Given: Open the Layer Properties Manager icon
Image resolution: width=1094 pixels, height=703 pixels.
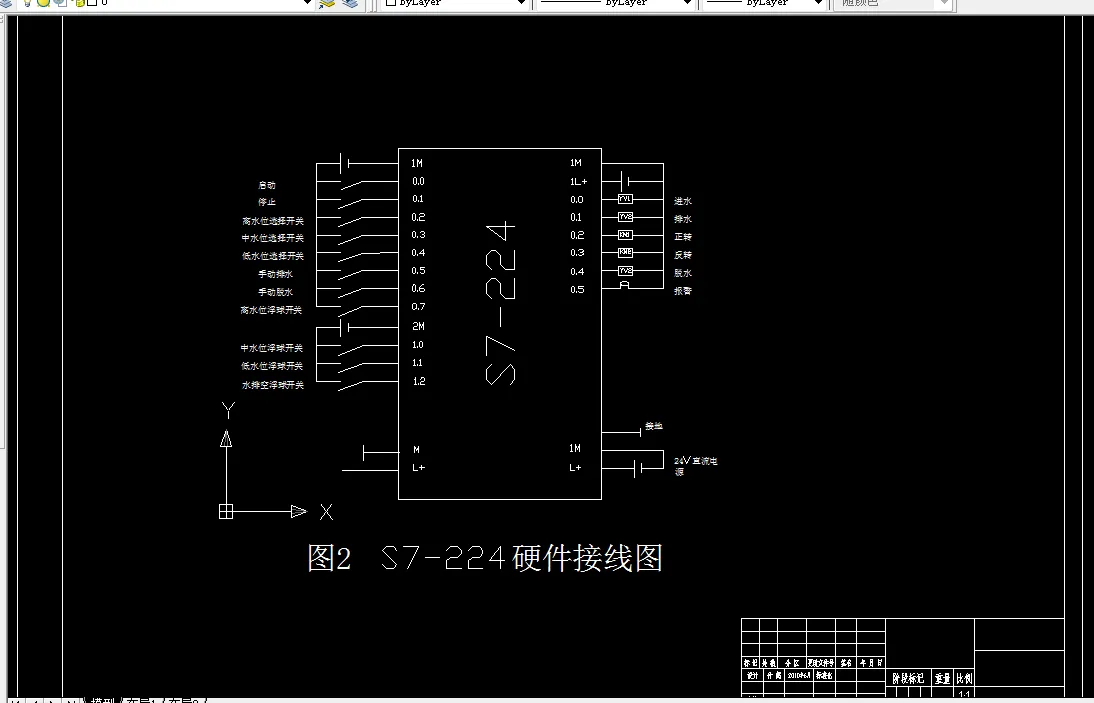Looking at the screenshot, I should (x=6, y=3).
